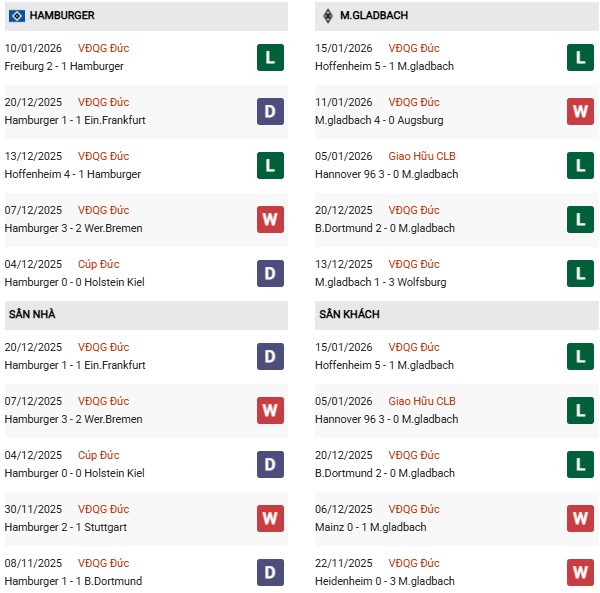Click L badge for Freiburg 2-1 Hamburger

click(x=270, y=57)
